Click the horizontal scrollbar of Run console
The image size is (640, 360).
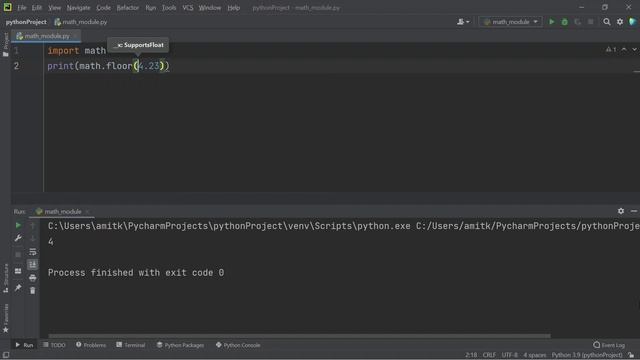point(299,336)
